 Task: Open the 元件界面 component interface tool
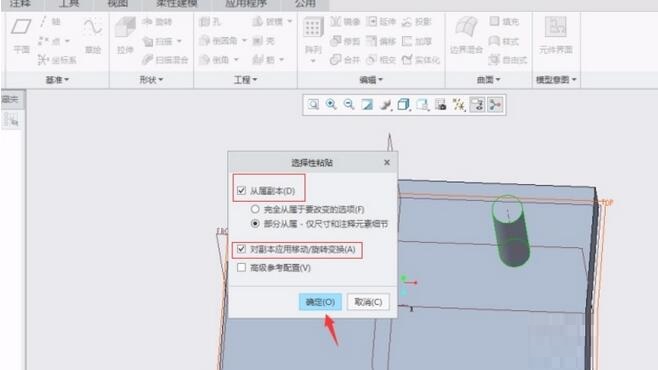pyautogui.click(x=556, y=36)
